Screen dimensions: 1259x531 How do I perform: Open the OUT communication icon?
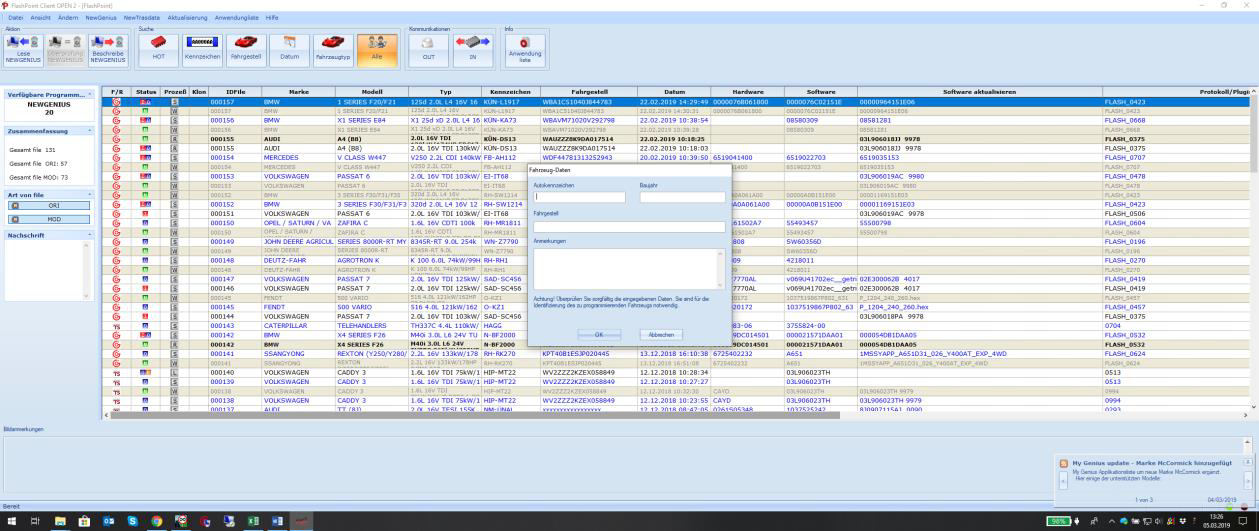(x=429, y=50)
